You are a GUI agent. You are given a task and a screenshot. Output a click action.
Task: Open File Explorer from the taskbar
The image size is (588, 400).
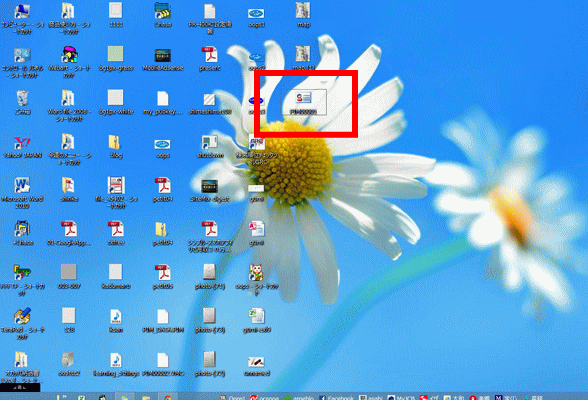pyautogui.click(x=146, y=397)
